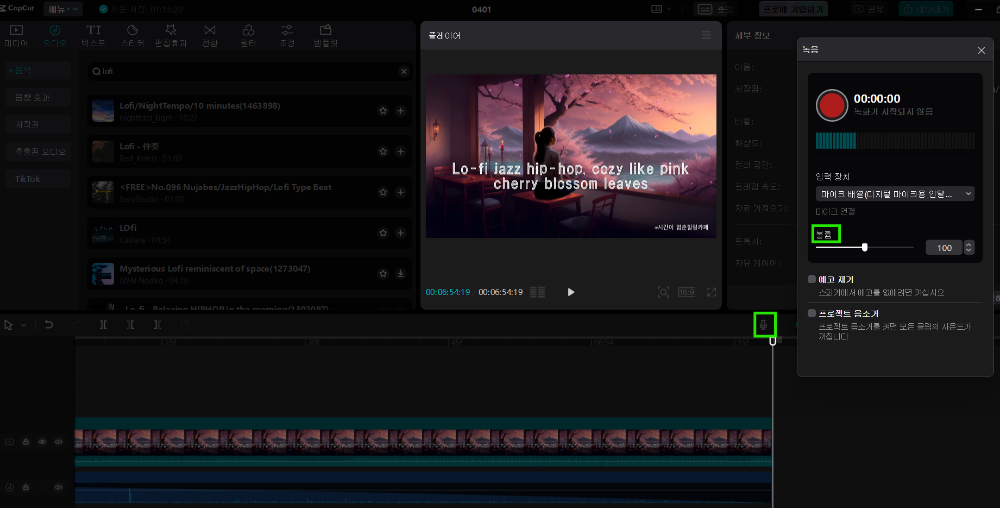The image size is (1000, 508).
Task: Split clip at playhead
Action: pyautogui.click(x=103, y=325)
